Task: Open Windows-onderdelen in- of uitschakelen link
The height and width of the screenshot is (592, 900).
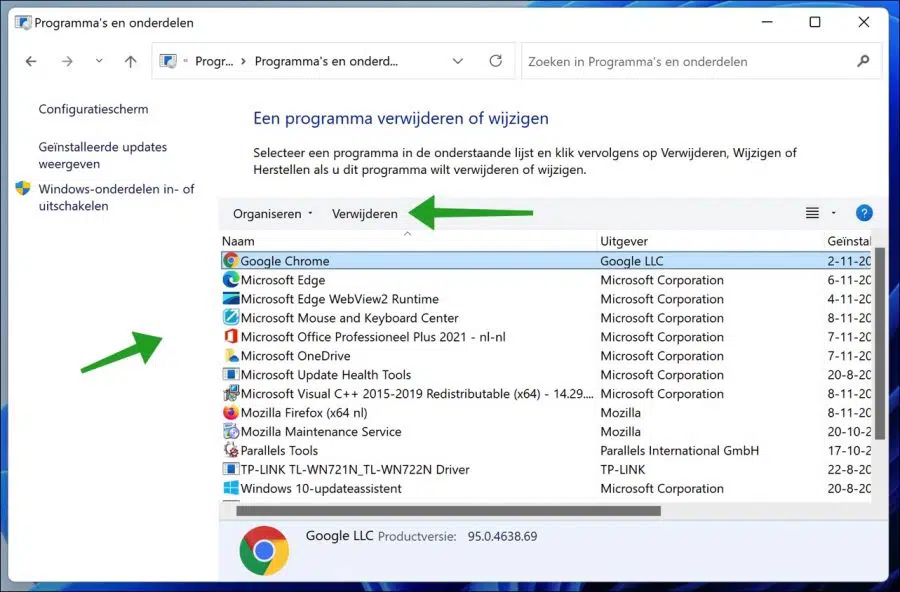Action: coord(117,197)
